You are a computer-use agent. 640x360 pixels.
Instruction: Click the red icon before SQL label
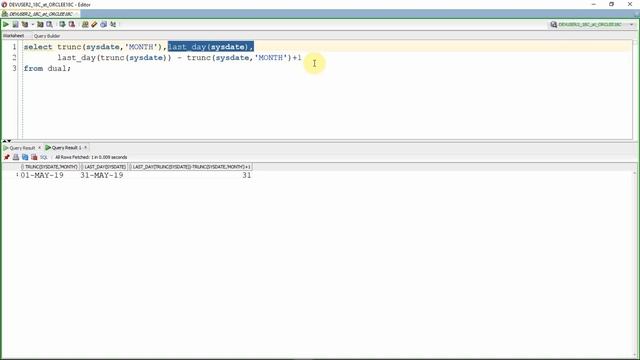coord(34,157)
